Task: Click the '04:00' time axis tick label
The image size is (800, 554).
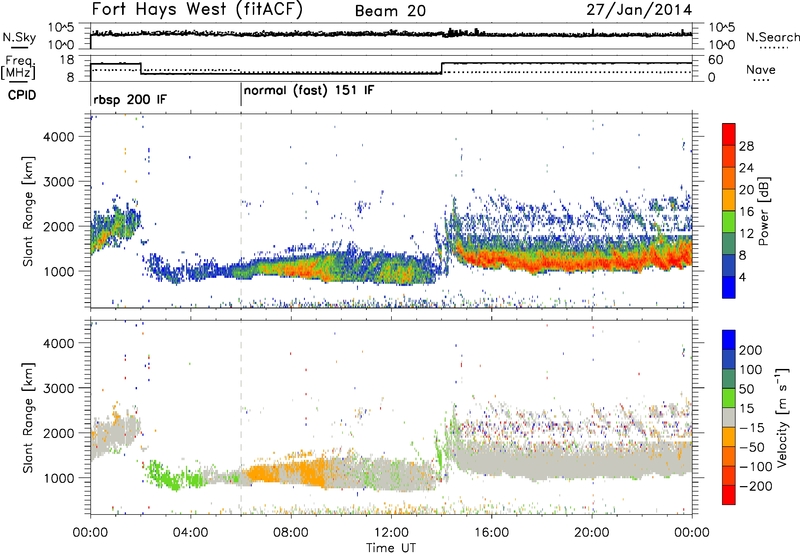Action: click(190, 533)
